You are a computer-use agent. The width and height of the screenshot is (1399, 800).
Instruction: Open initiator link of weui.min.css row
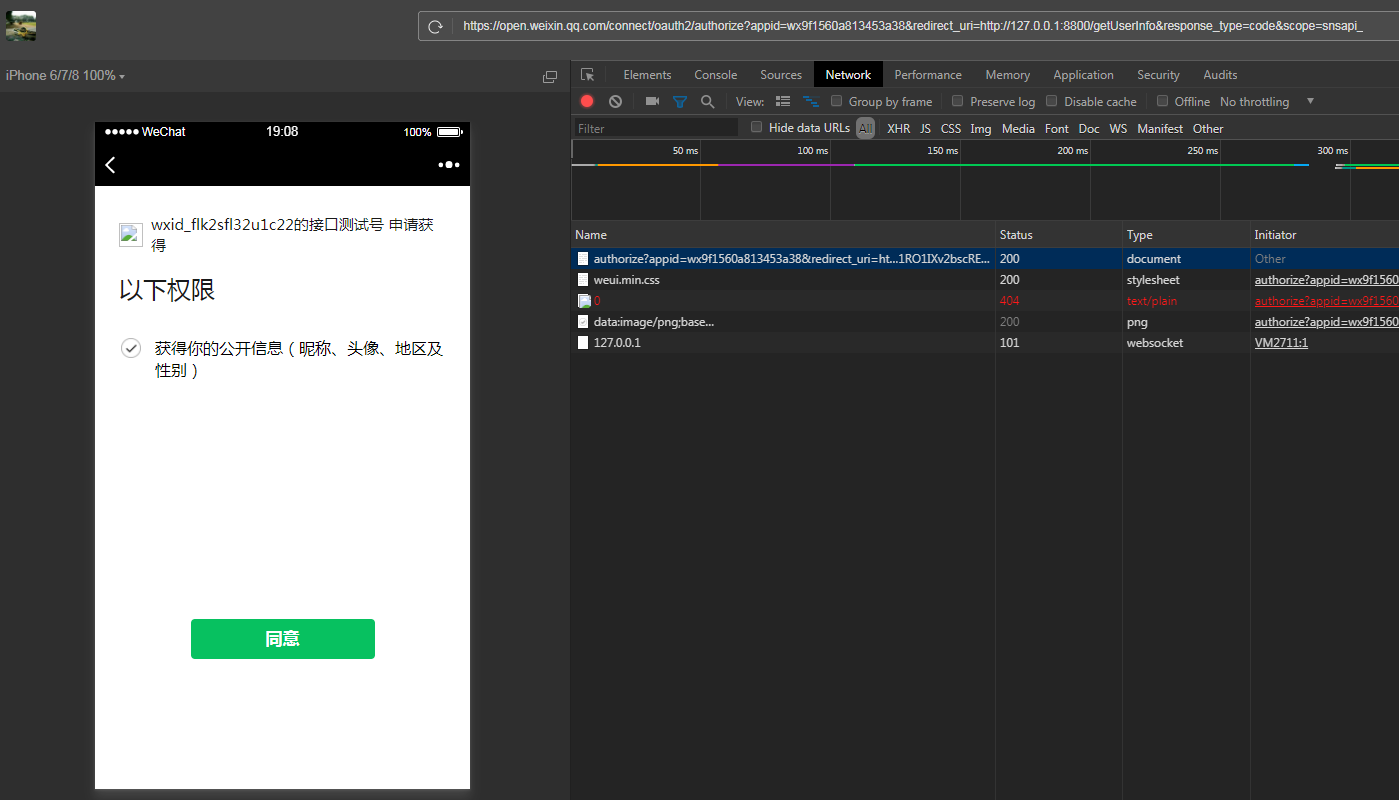pyautogui.click(x=1327, y=280)
